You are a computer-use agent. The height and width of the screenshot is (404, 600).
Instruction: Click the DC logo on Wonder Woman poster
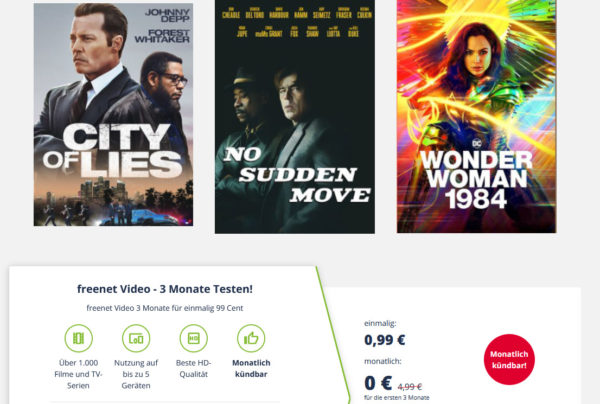point(476,143)
